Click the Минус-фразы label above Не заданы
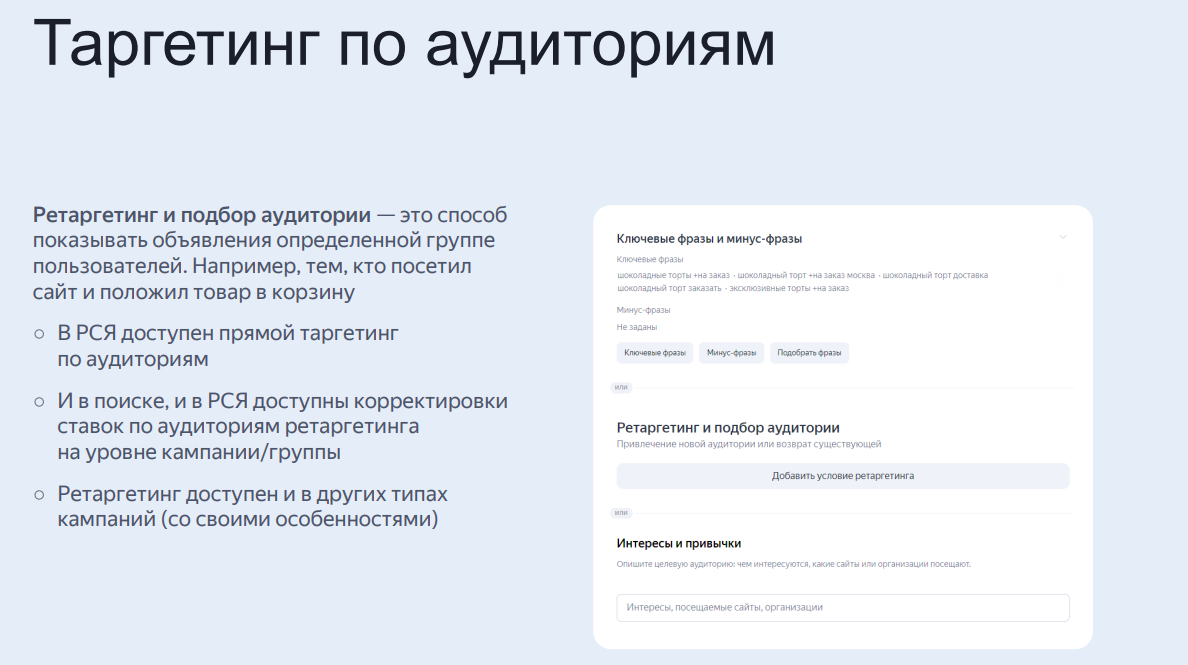The width and height of the screenshot is (1188, 665). (643, 310)
